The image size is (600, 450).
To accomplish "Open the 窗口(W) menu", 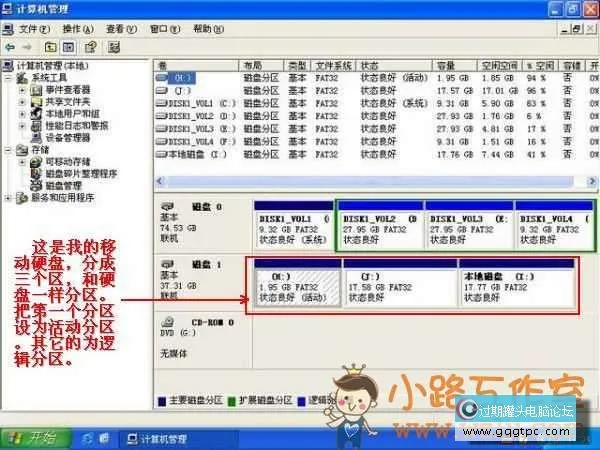I will coord(165,29).
